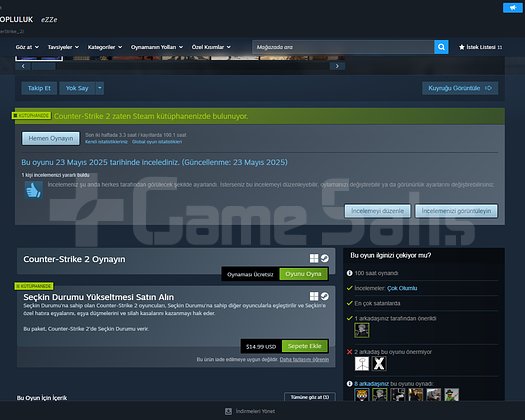Click the Sepete Ekle button

tap(305, 346)
